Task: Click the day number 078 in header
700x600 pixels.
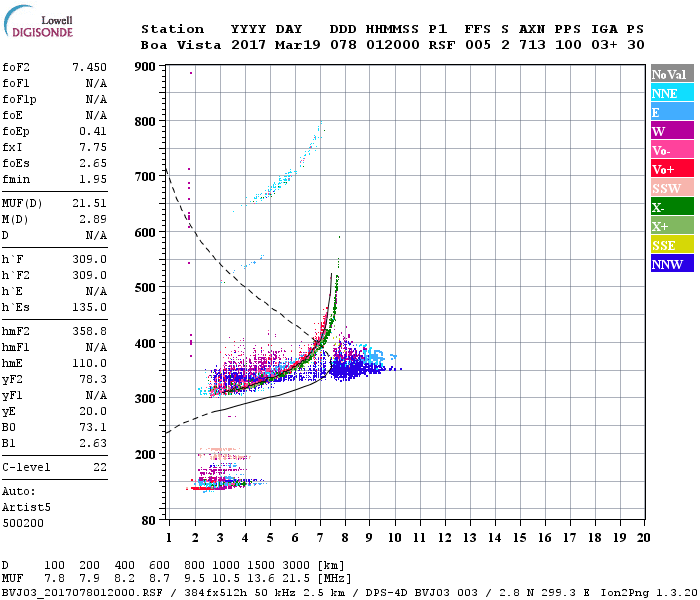Action: (x=343, y=45)
